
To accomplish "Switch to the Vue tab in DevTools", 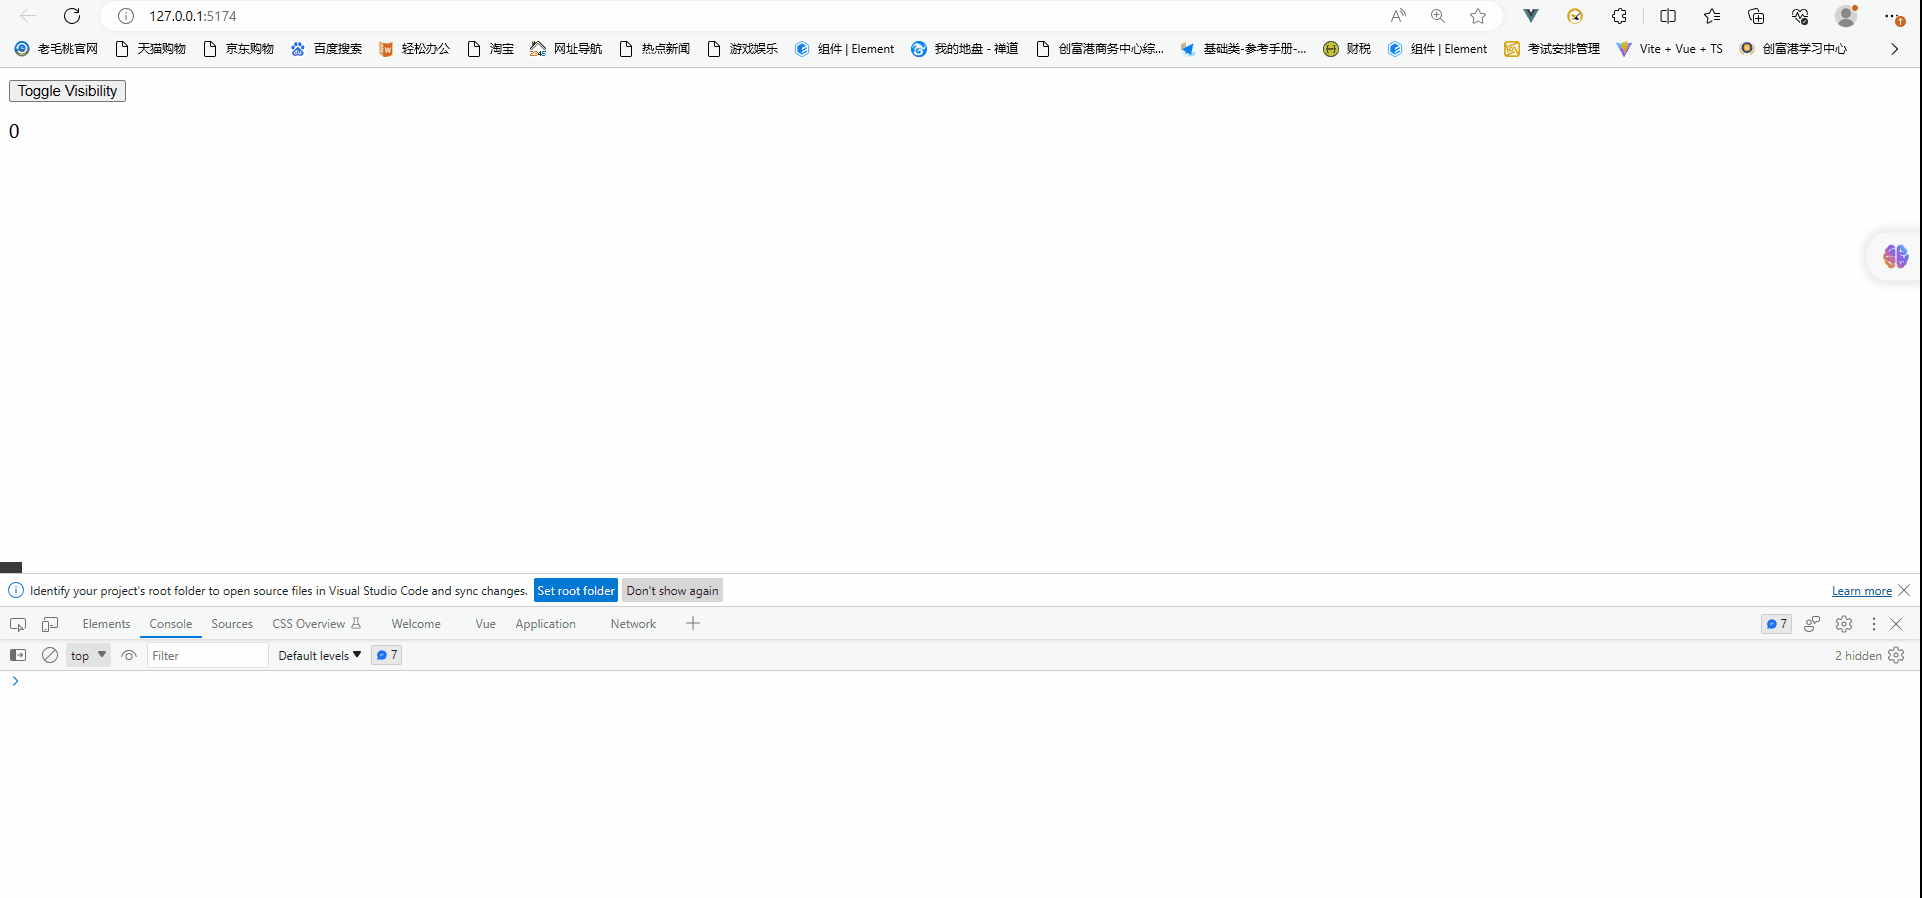I will [x=485, y=624].
